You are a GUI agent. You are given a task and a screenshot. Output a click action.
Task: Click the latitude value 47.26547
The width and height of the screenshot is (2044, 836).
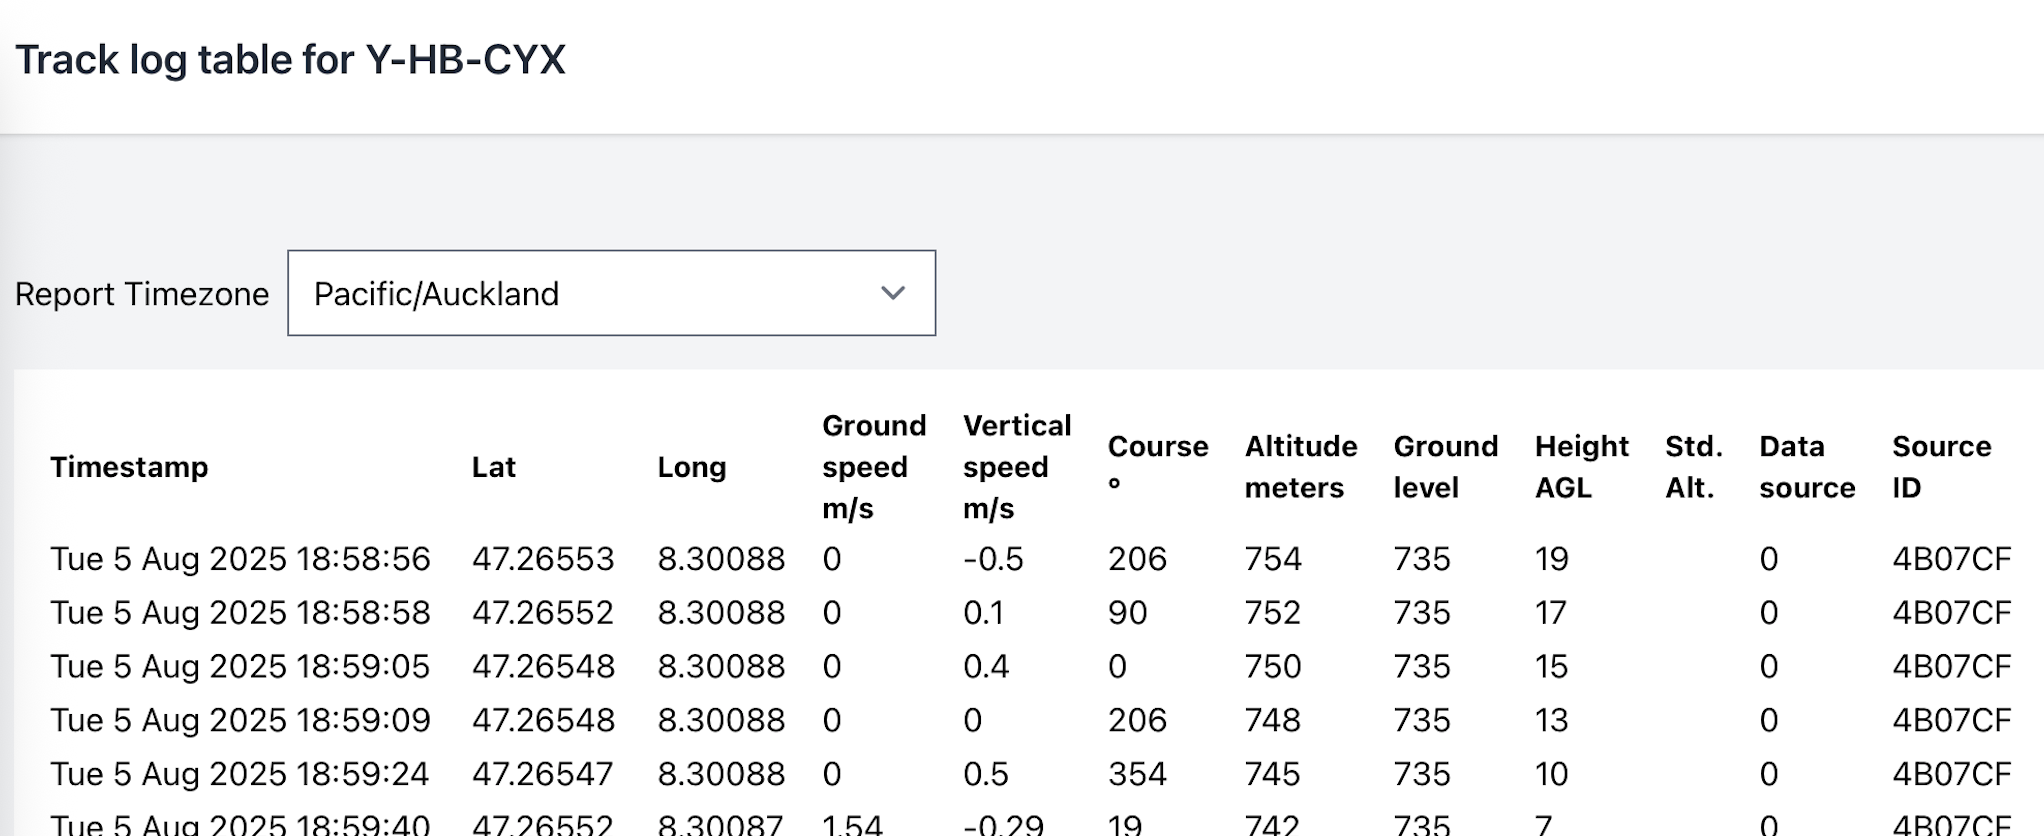pos(542,774)
